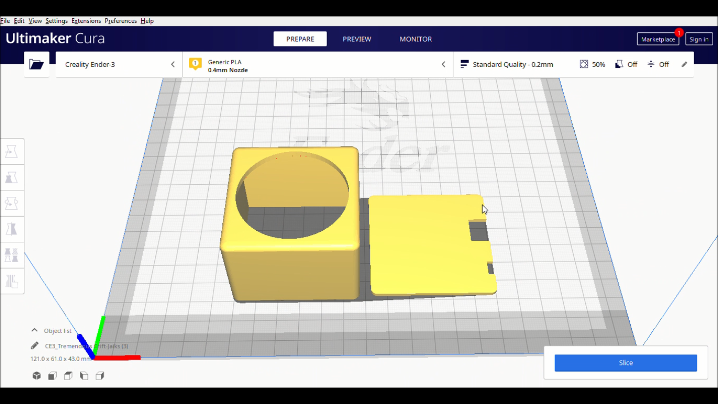Switch to front view icon
The image size is (718, 404).
(x=52, y=376)
